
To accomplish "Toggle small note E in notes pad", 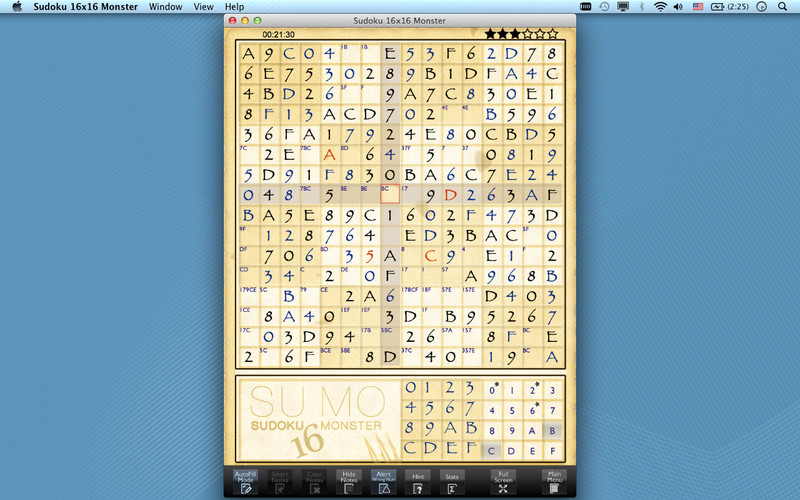I will pyautogui.click(x=532, y=451).
